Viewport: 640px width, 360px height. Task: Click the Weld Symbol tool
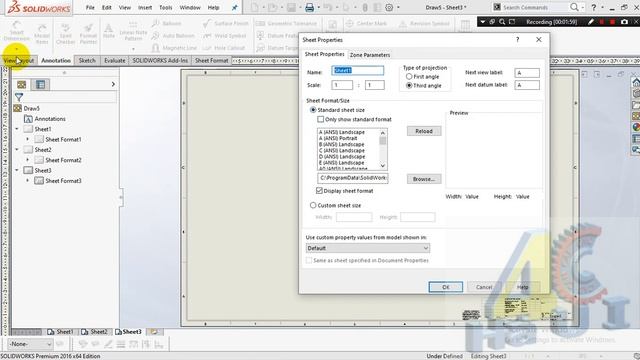(224, 36)
